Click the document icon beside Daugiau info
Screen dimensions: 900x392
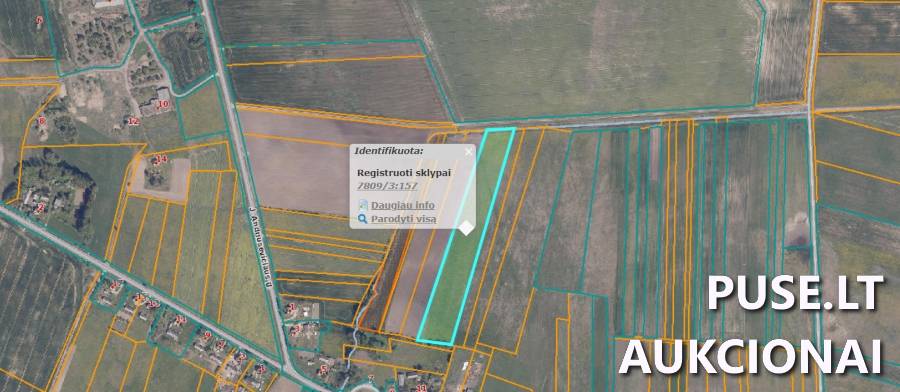tap(363, 205)
